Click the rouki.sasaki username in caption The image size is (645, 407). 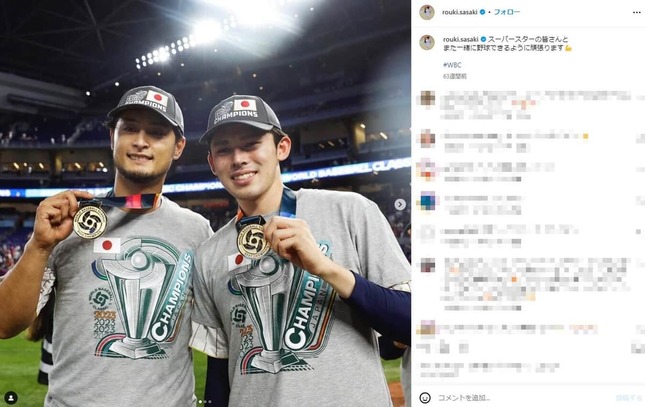(461, 40)
